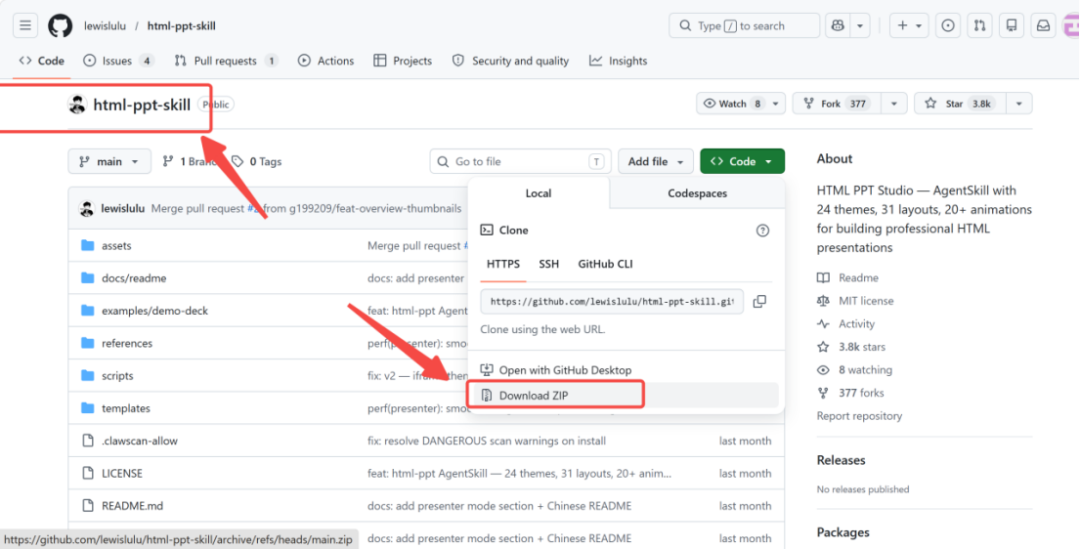
Task: Open the main branch selector dropdown
Action: 110,161
